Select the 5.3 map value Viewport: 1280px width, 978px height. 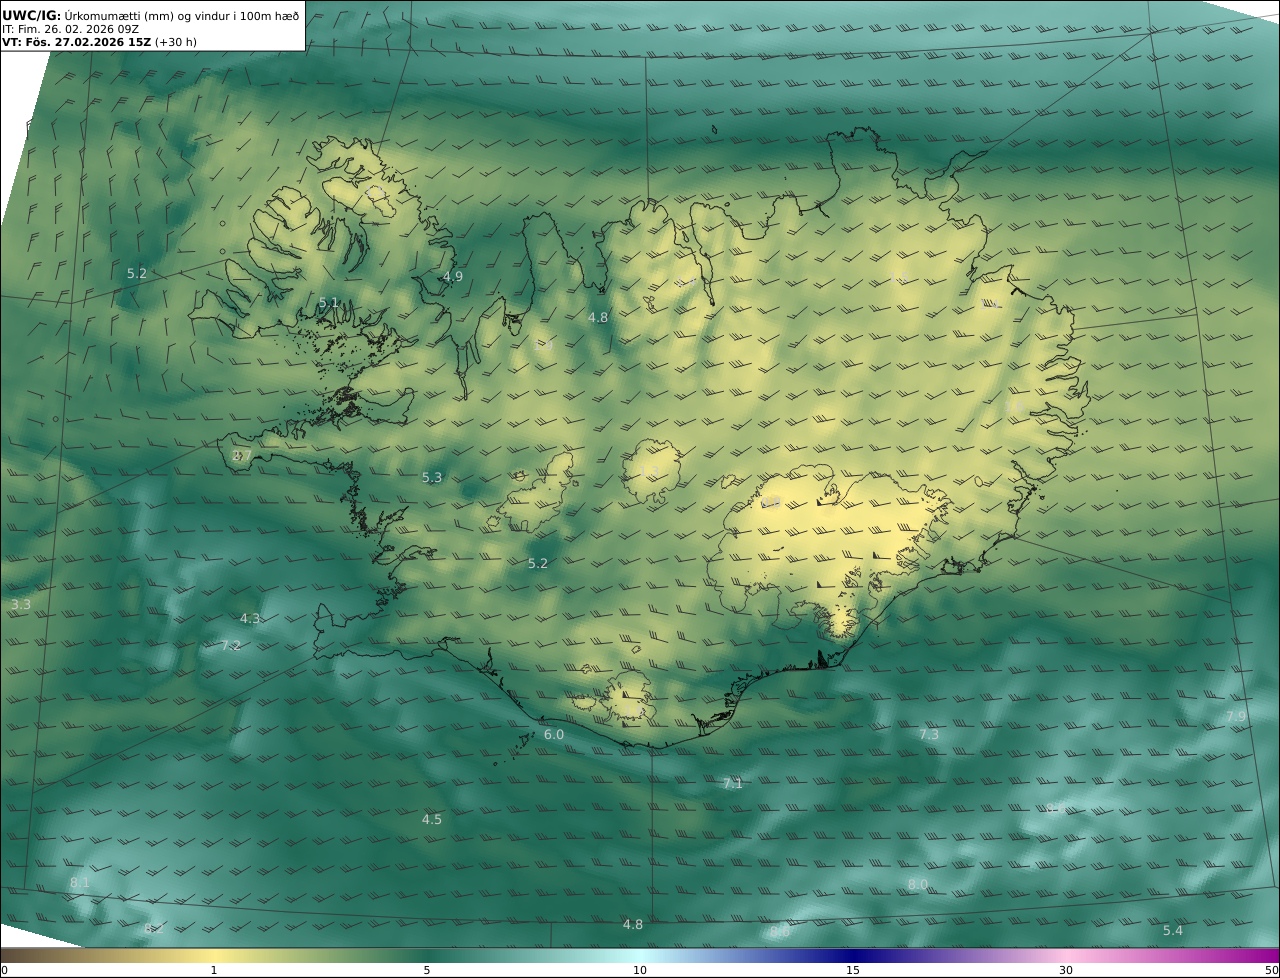(432, 477)
